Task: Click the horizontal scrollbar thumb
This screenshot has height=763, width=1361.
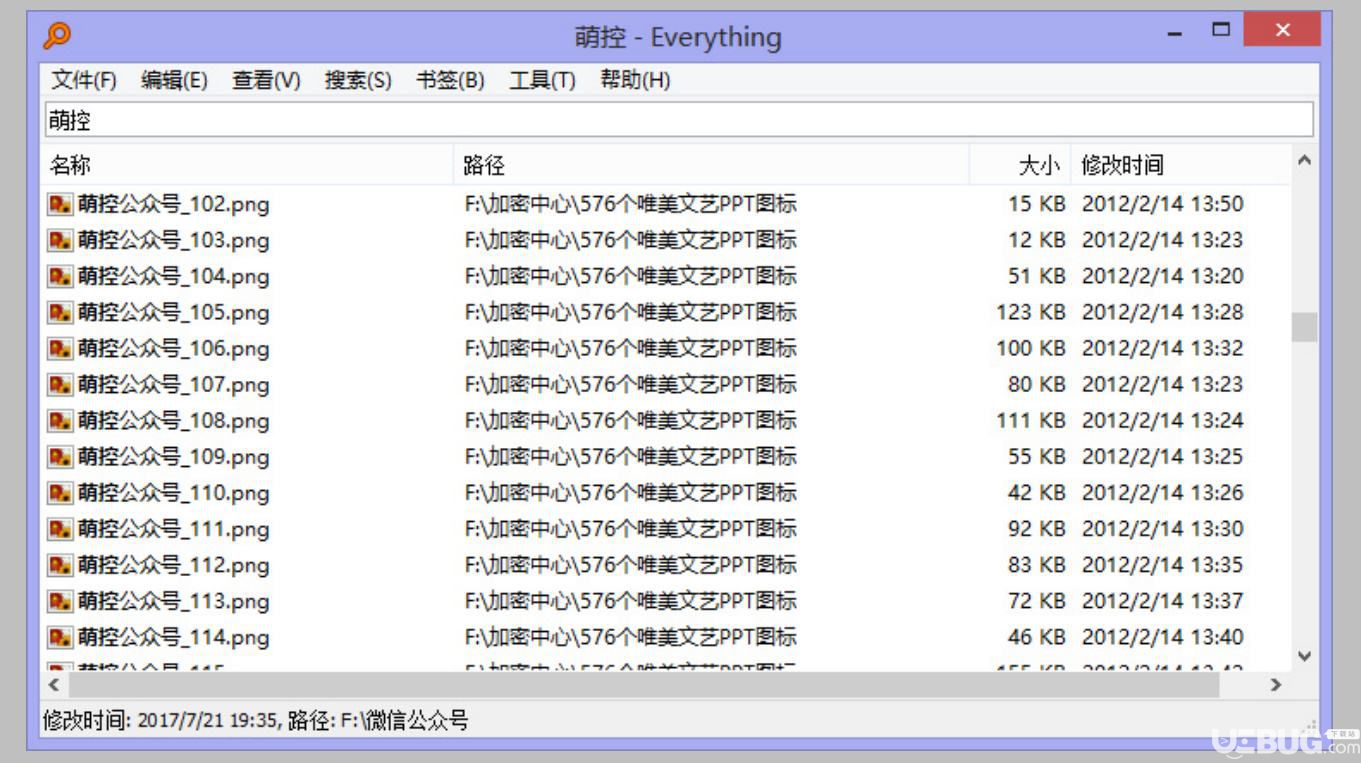Action: [x=644, y=685]
